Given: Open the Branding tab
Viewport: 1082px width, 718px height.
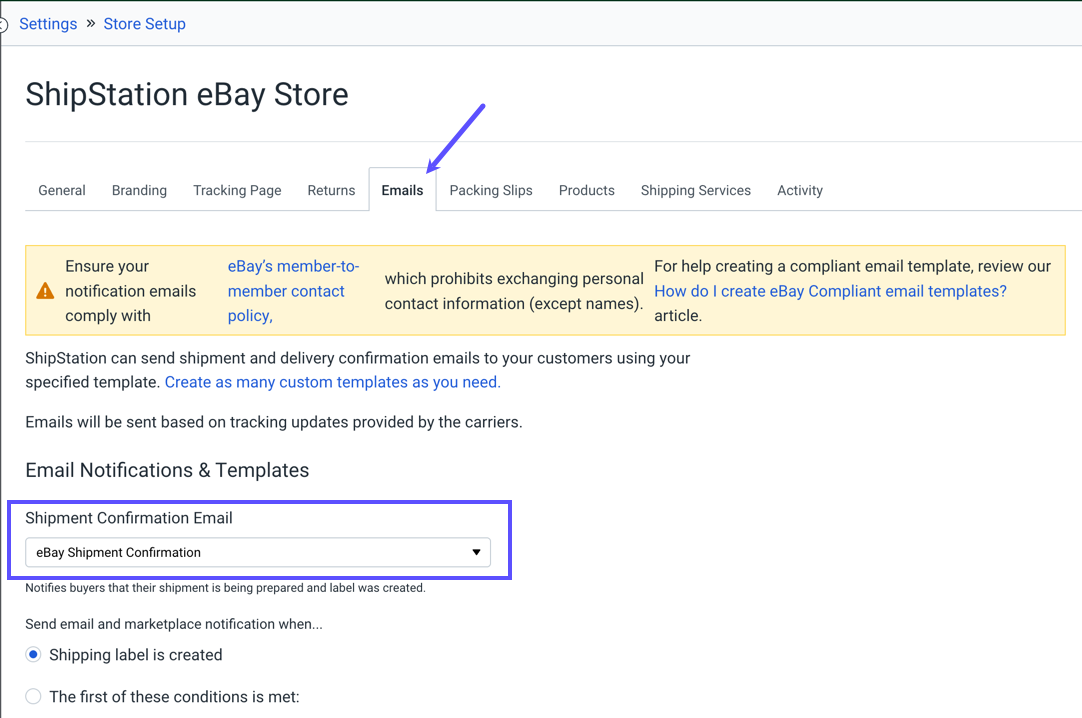Looking at the screenshot, I should 139,190.
